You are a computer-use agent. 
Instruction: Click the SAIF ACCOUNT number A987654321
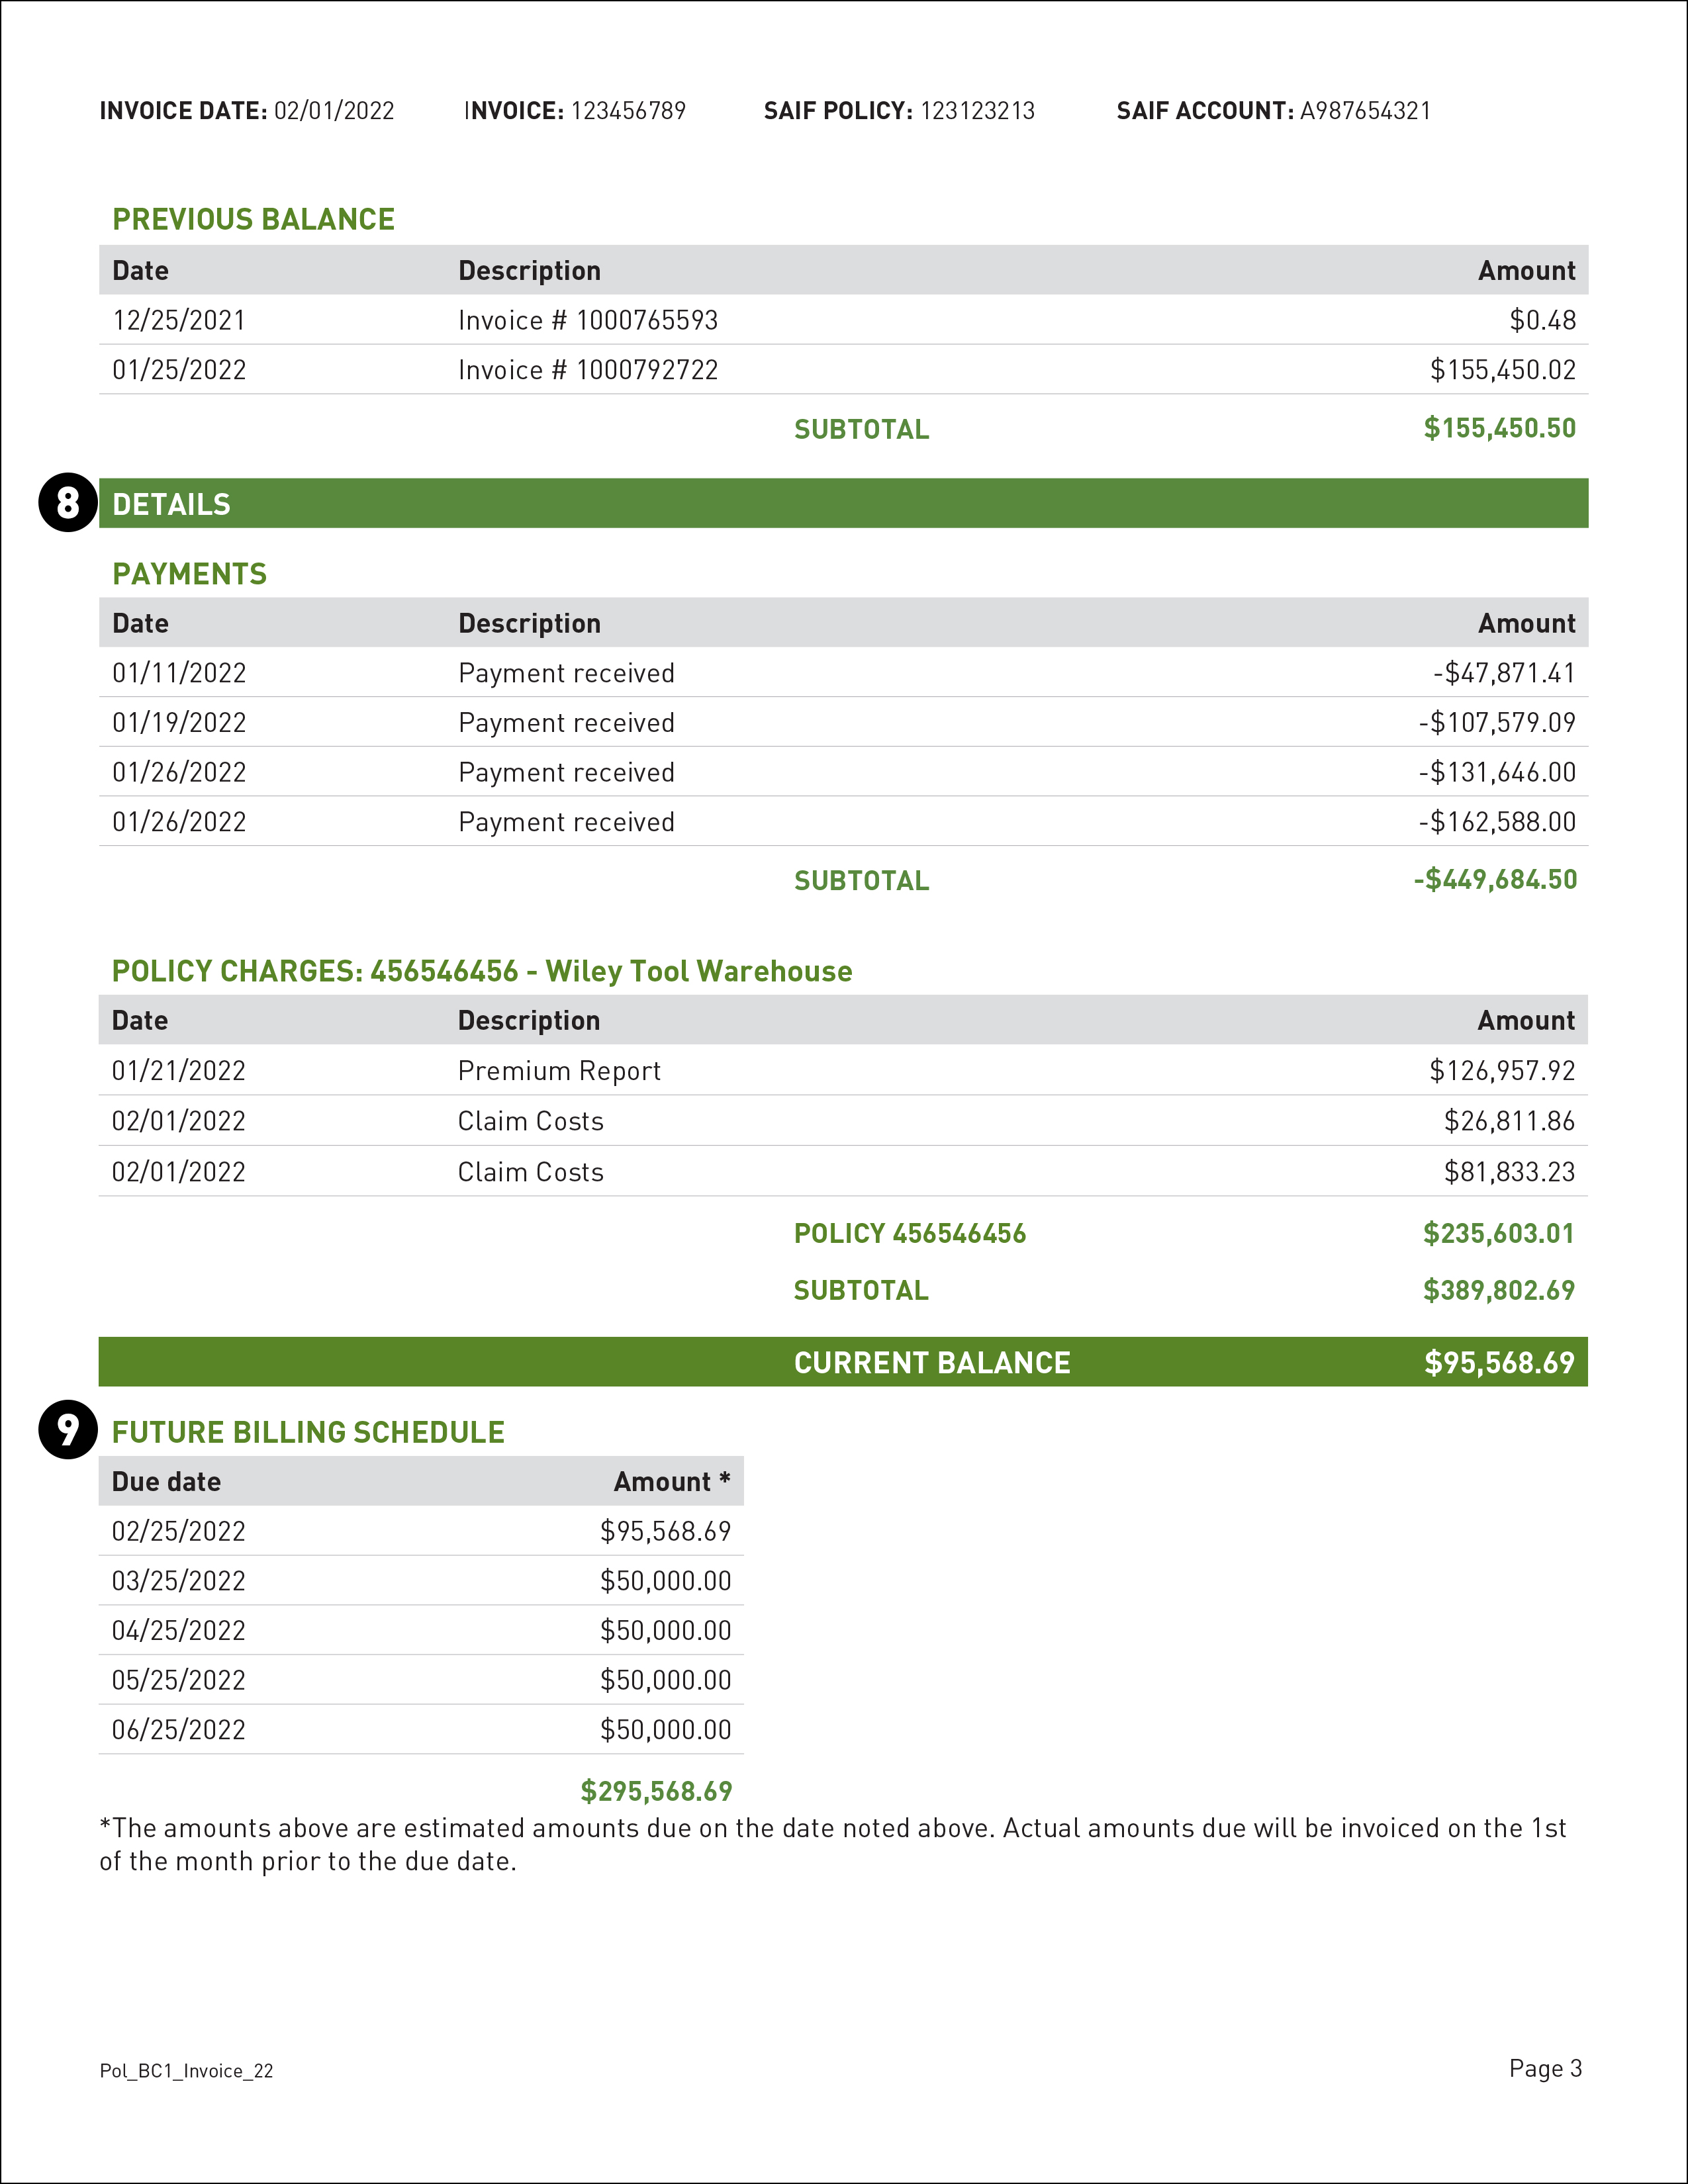click(1365, 111)
